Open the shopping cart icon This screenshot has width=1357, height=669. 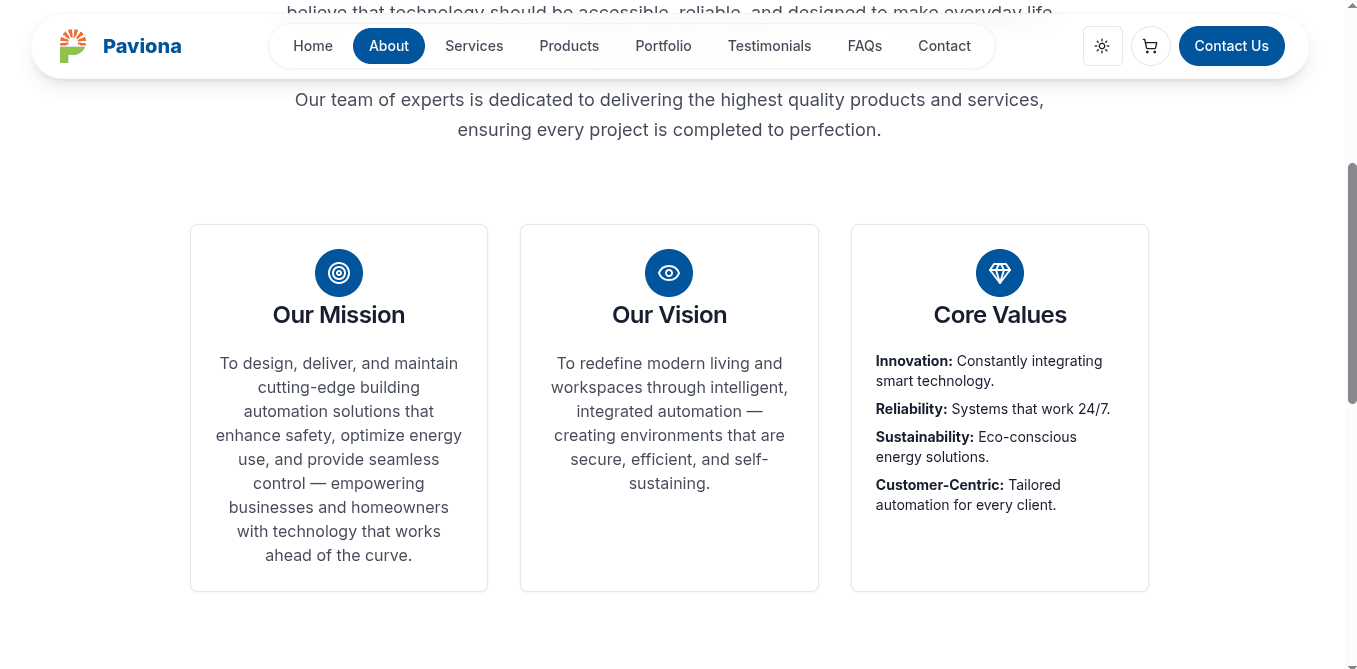pos(1150,46)
